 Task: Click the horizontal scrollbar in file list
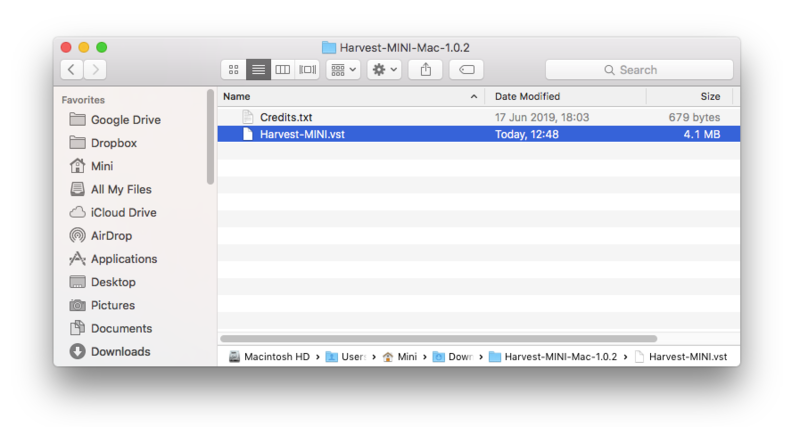coord(439,339)
